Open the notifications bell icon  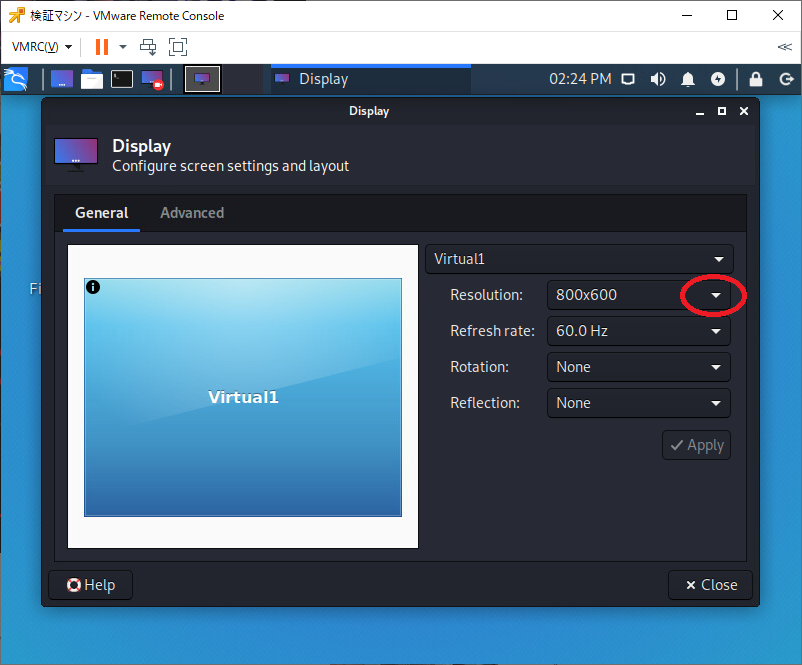tap(688, 79)
